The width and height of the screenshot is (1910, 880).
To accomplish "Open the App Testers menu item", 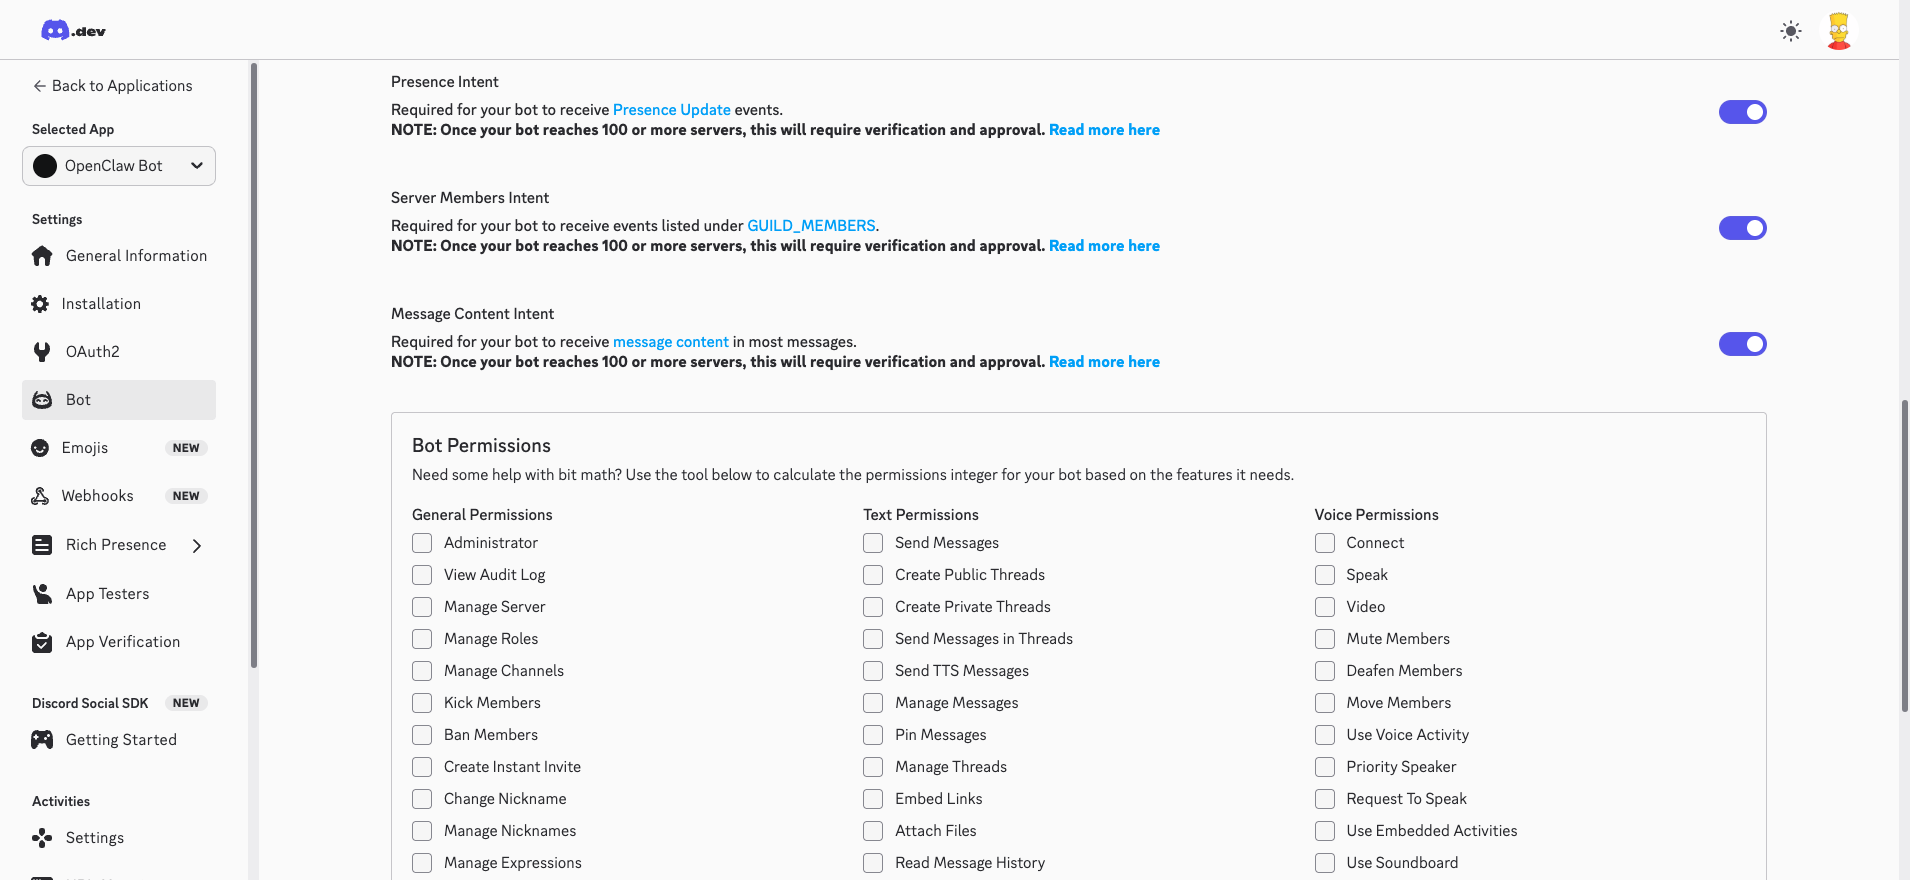I will pos(107,594).
